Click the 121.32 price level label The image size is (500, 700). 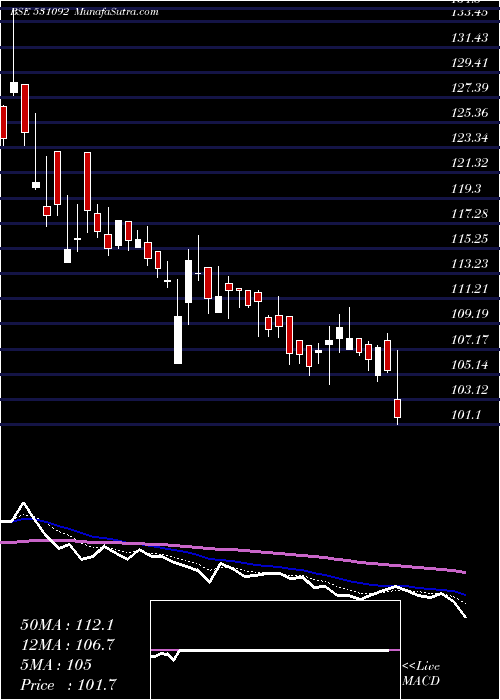(x=470, y=163)
